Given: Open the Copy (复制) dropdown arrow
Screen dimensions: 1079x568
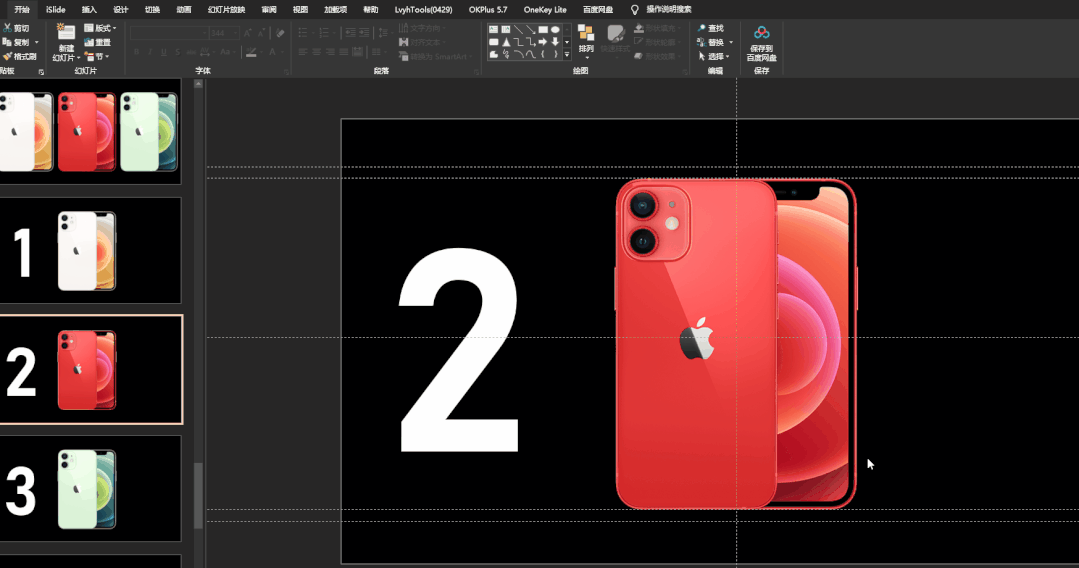Looking at the screenshot, I should 36,43.
